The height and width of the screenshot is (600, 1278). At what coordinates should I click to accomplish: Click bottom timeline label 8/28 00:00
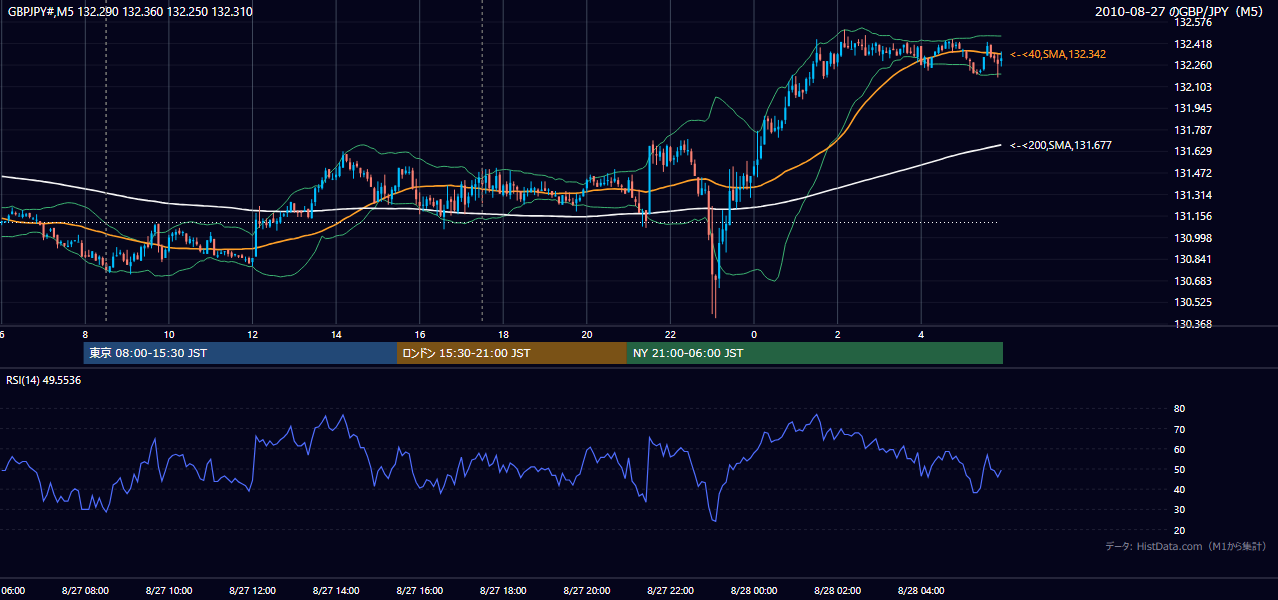753,591
